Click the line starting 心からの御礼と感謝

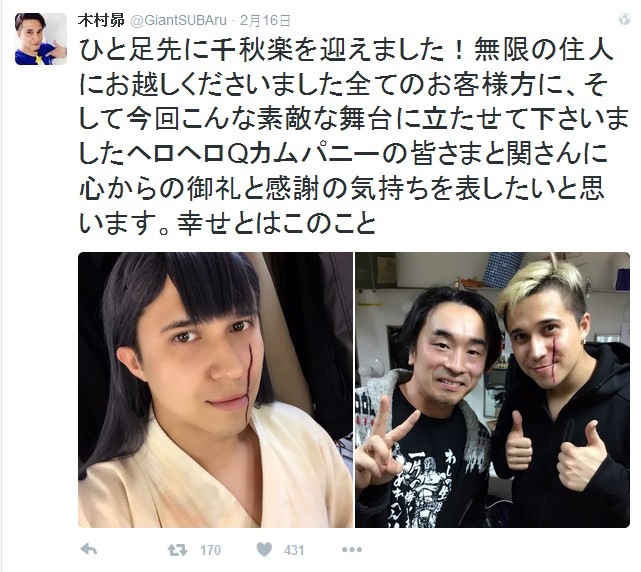pyautogui.click(x=341, y=189)
